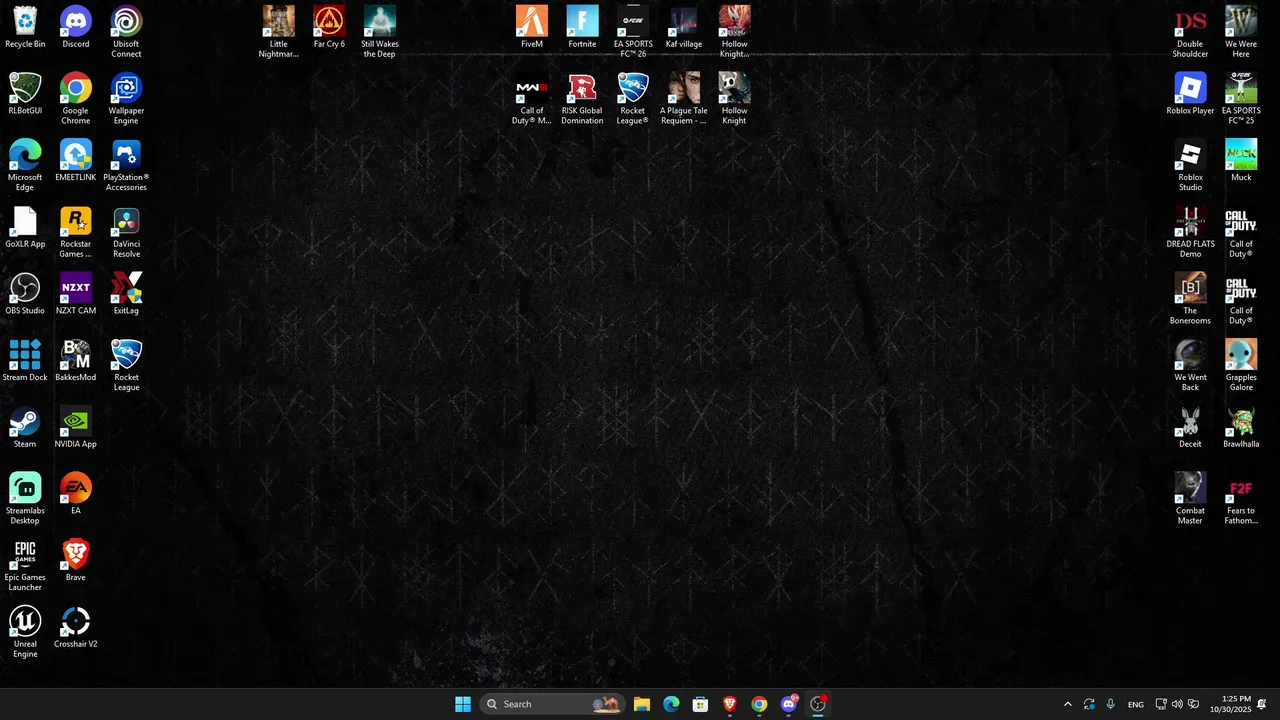Select the Streamlabs Desktop icon
The height and width of the screenshot is (720, 1280).
tap(25, 500)
